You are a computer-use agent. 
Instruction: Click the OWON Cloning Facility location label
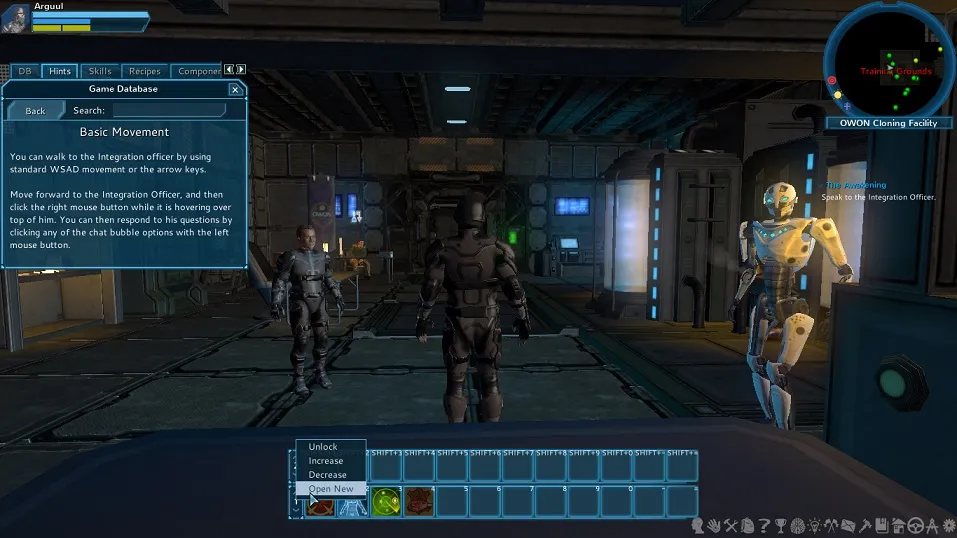point(888,123)
